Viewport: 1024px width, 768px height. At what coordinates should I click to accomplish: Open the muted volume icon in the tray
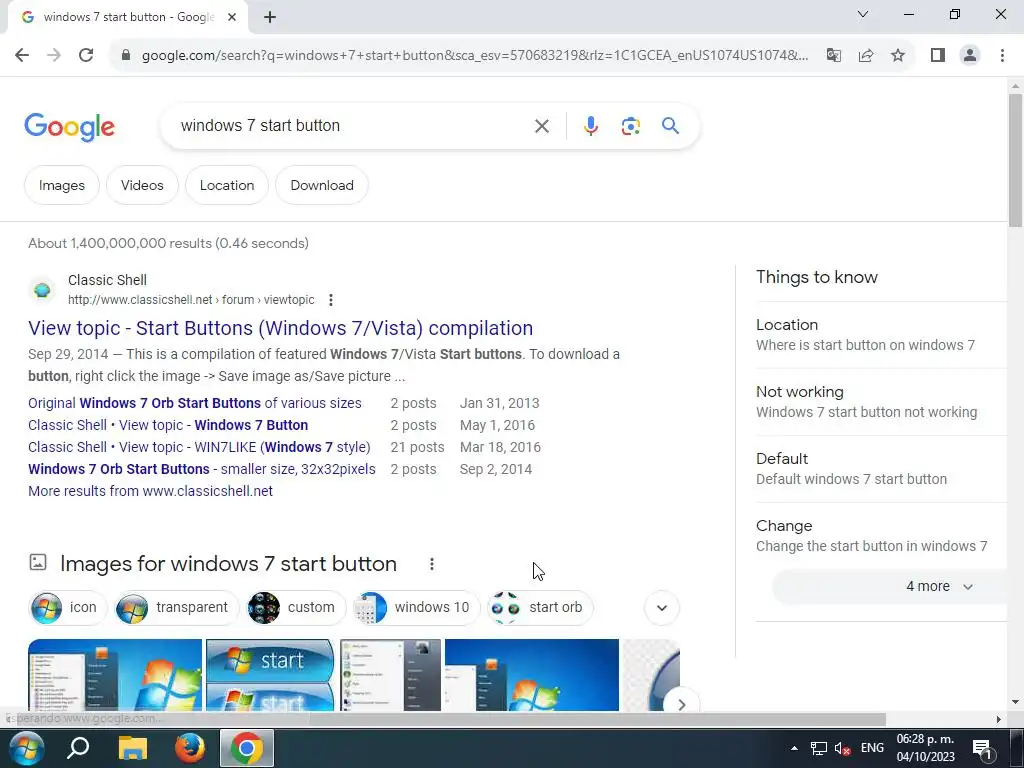click(x=842, y=749)
